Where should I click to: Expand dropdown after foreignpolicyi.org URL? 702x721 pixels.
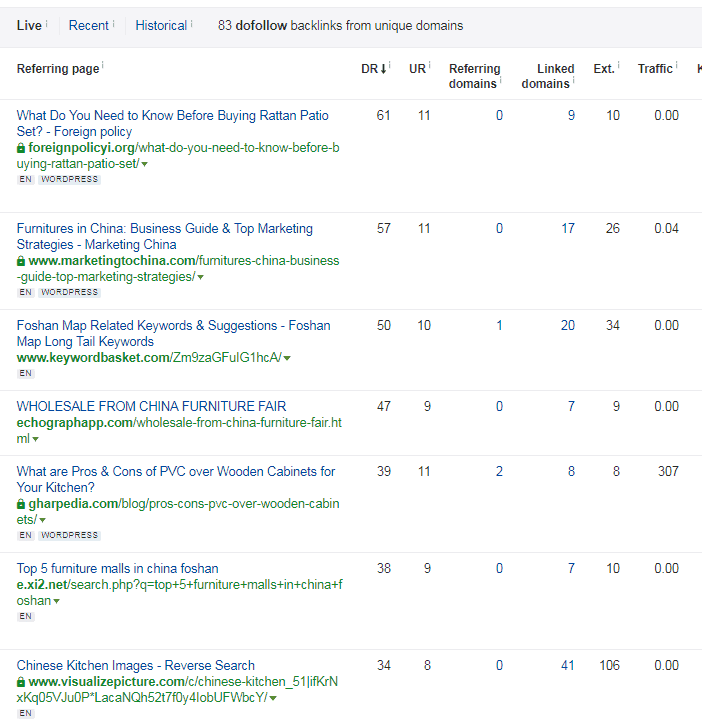point(144,165)
